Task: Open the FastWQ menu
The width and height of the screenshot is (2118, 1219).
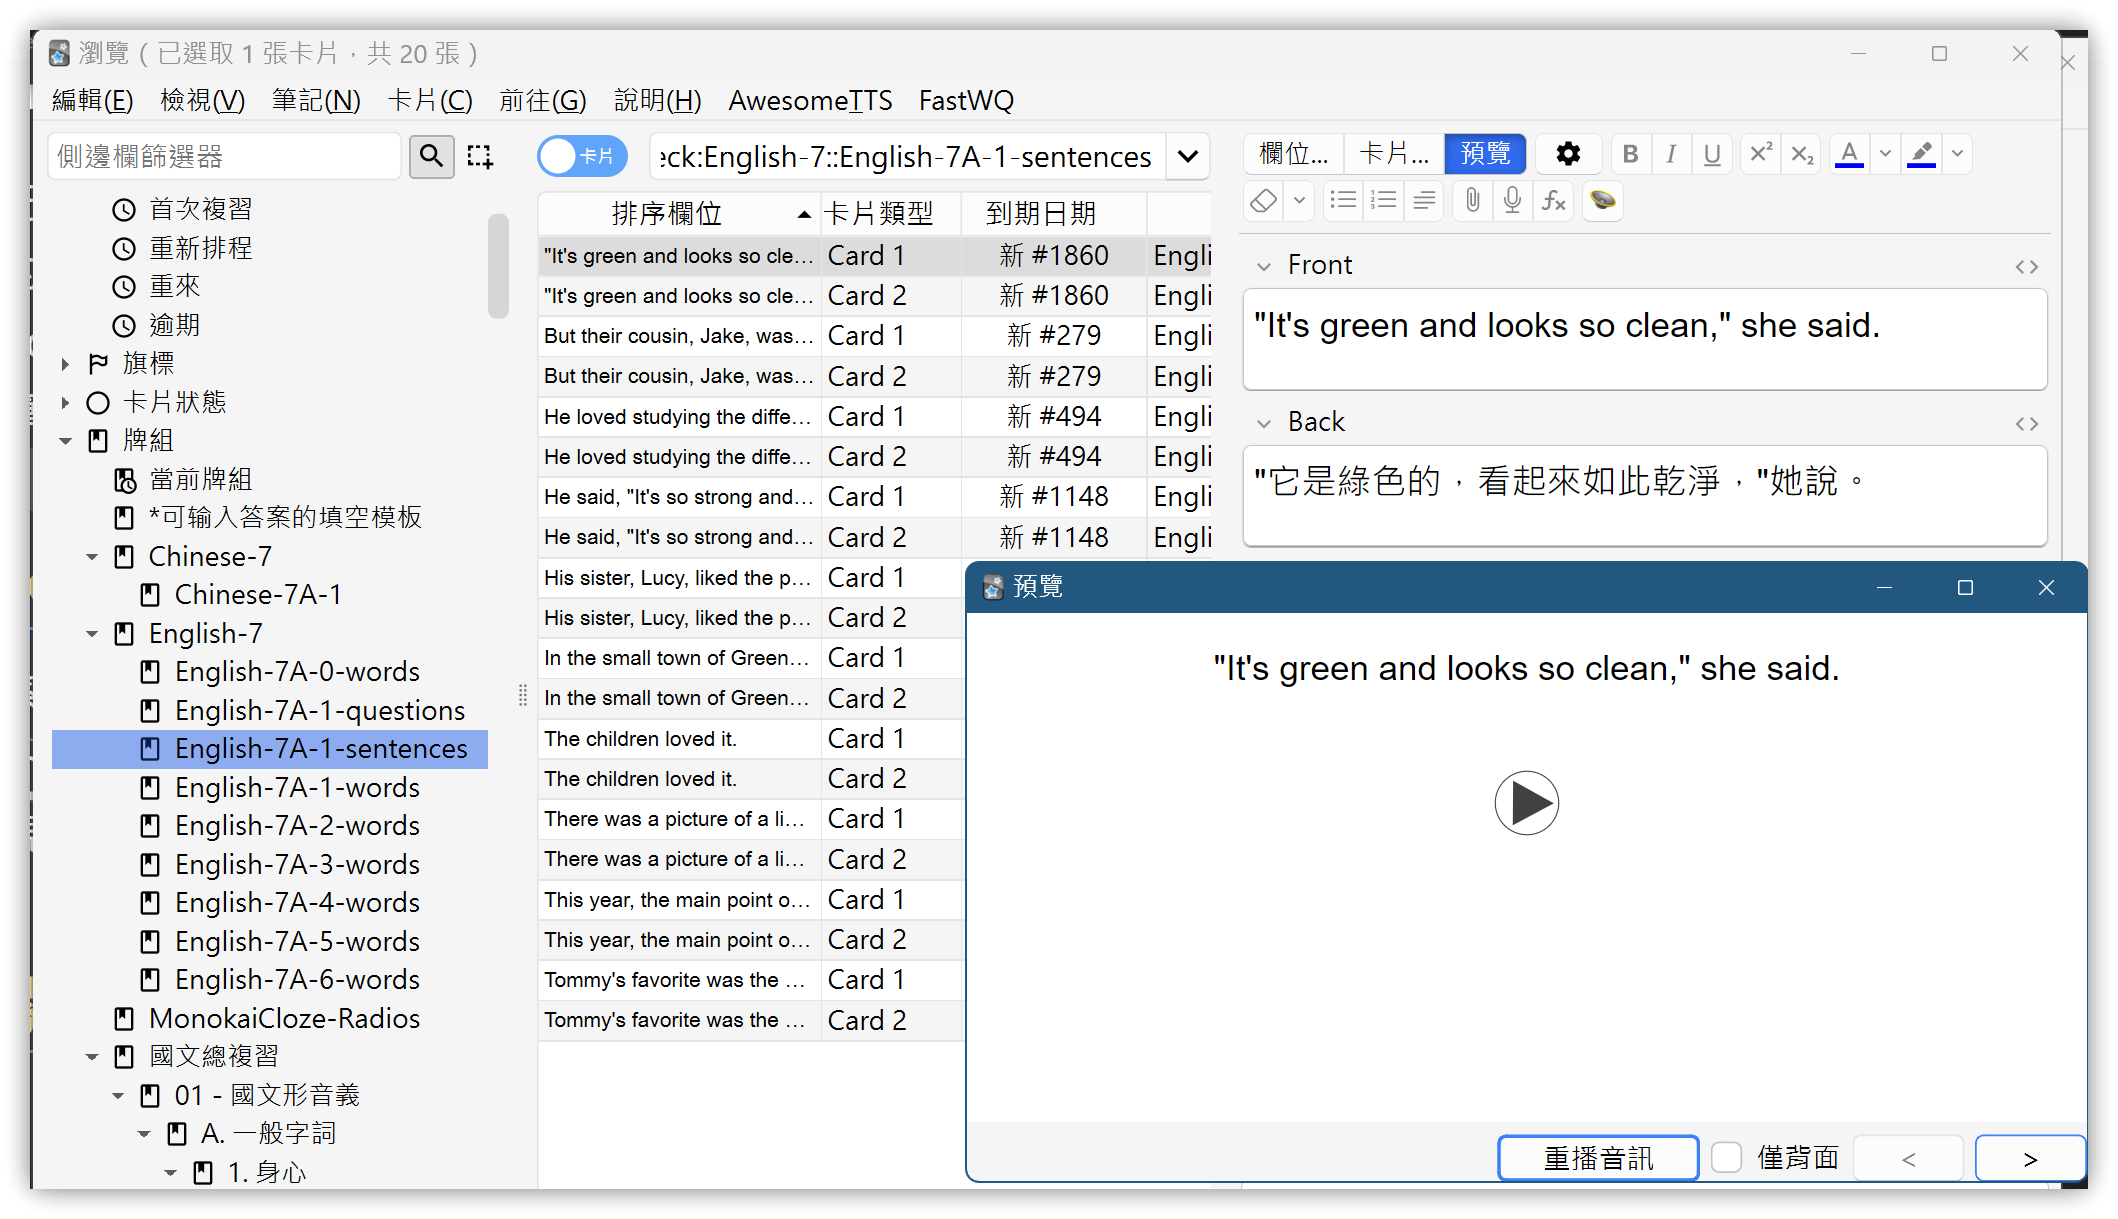Action: click(966, 101)
